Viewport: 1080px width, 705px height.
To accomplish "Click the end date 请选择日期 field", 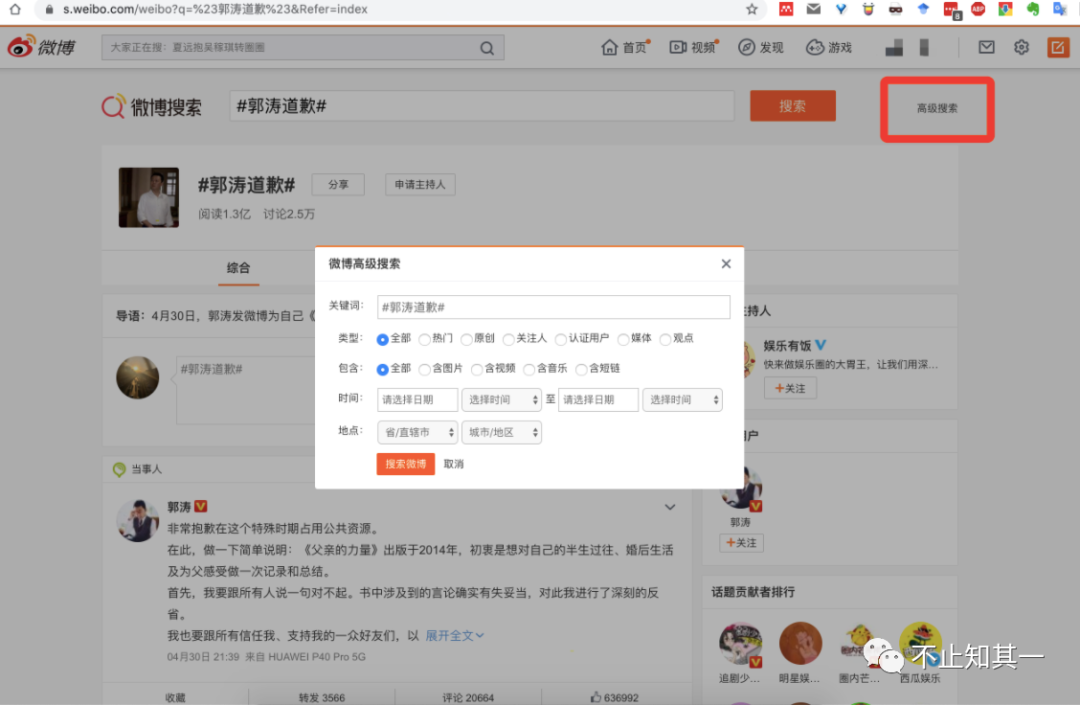I will pyautogui.click(x=598, y=400).
